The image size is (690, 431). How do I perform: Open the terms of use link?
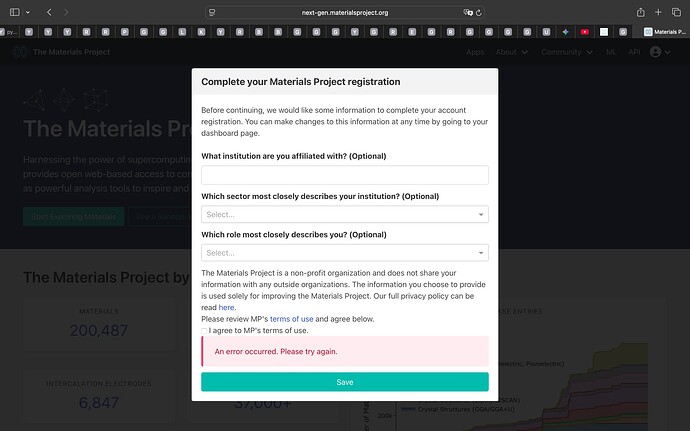tap(290, 319)
